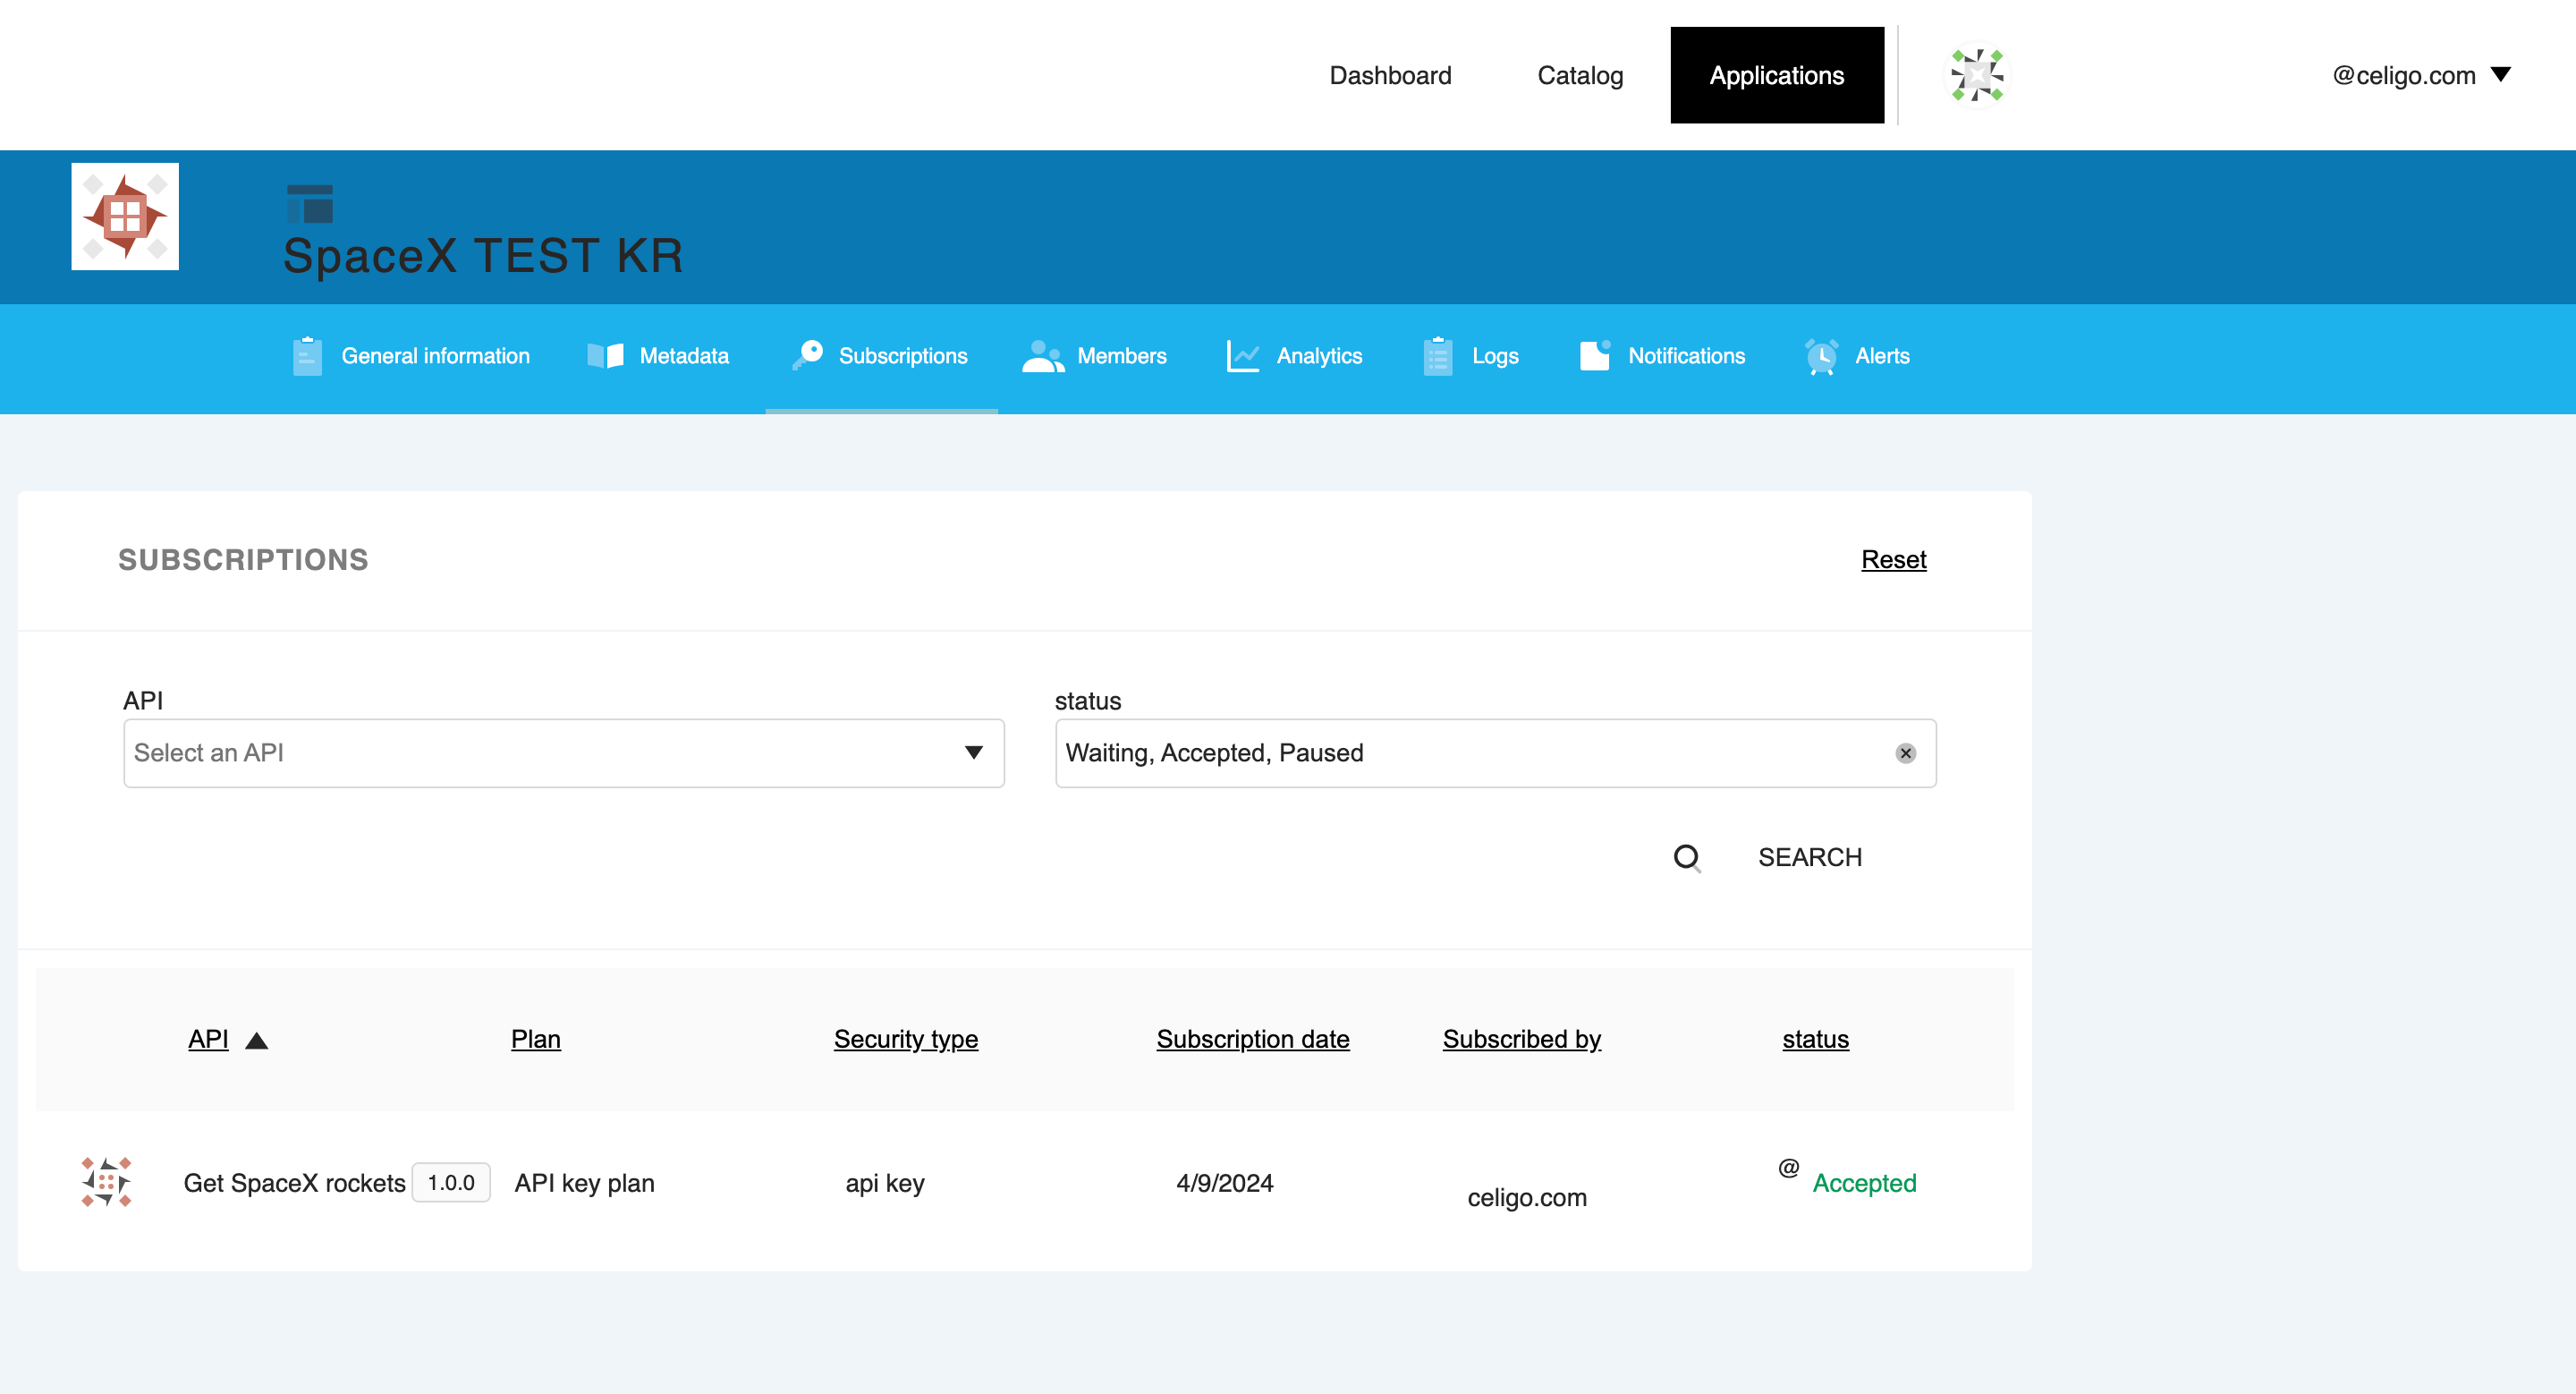Click the 4/9/2024 subscription date

pos(1224,1183)
